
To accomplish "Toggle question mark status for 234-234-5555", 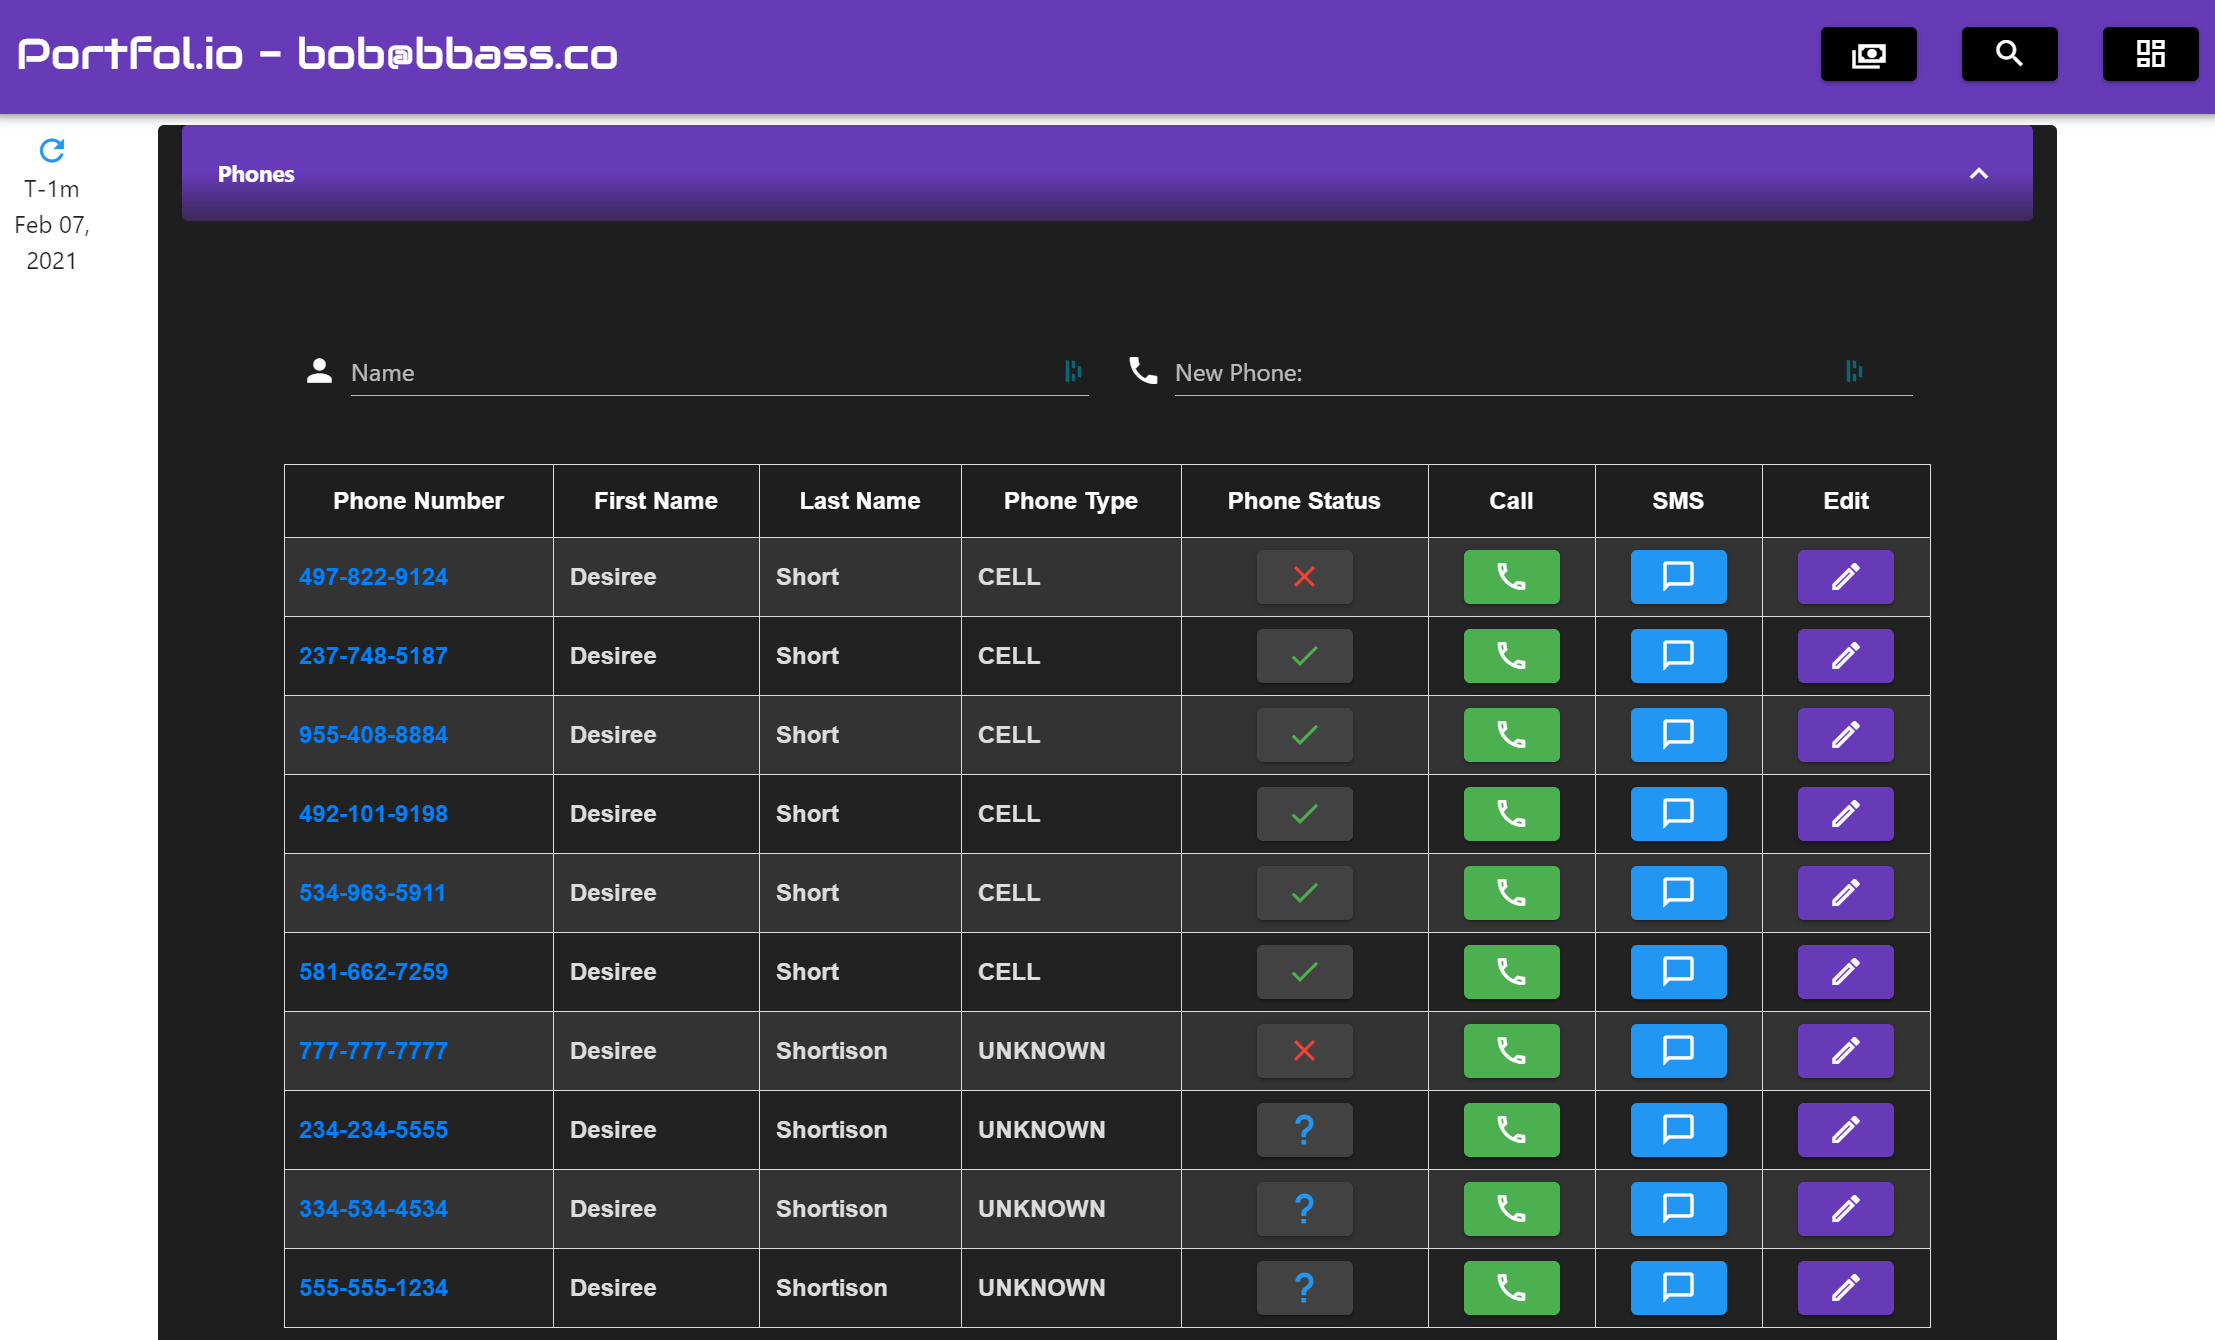I will tap(1304, 1130).
